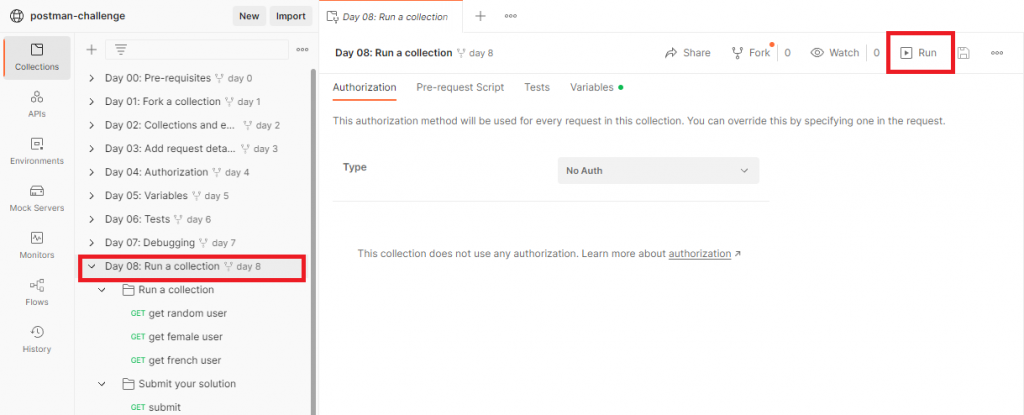Viewport: 1024px width, 415px height.
Task: Open the History sidebar section
Action: point(37,340)
